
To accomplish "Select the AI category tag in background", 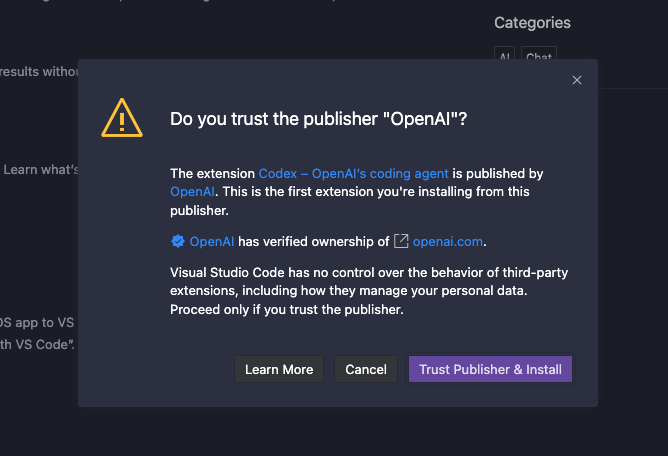I will coord(504,55).
